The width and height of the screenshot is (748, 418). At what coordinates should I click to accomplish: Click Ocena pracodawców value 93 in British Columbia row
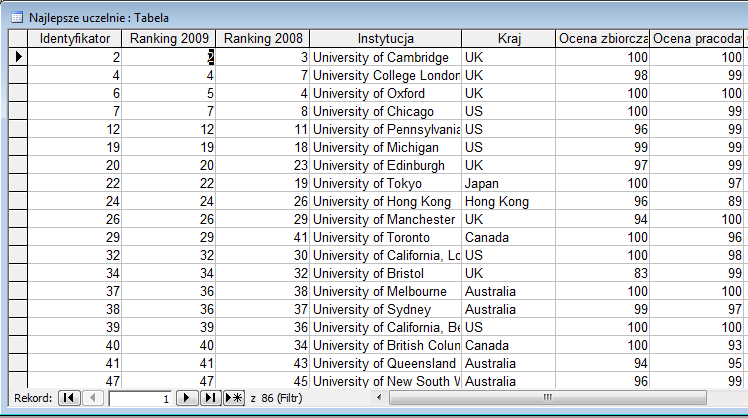coord(696,345)
